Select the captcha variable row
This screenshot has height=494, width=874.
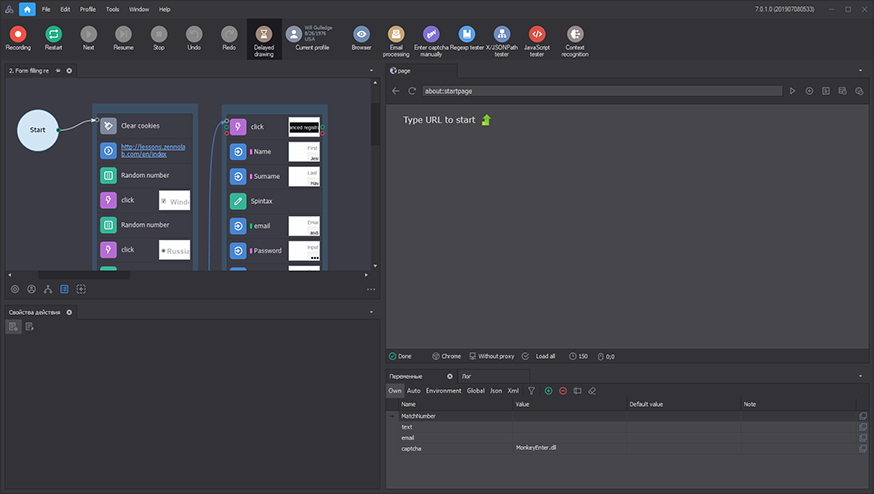pos(627,448)
